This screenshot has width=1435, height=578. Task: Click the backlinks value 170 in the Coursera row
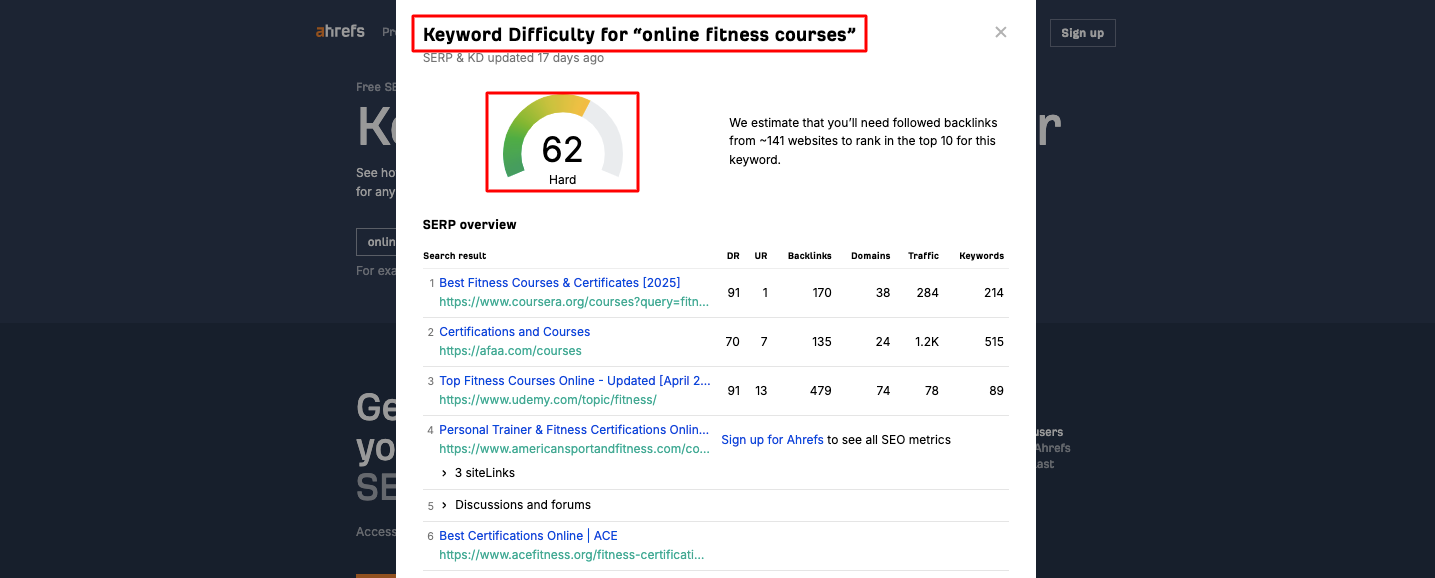tap(822, 293)
